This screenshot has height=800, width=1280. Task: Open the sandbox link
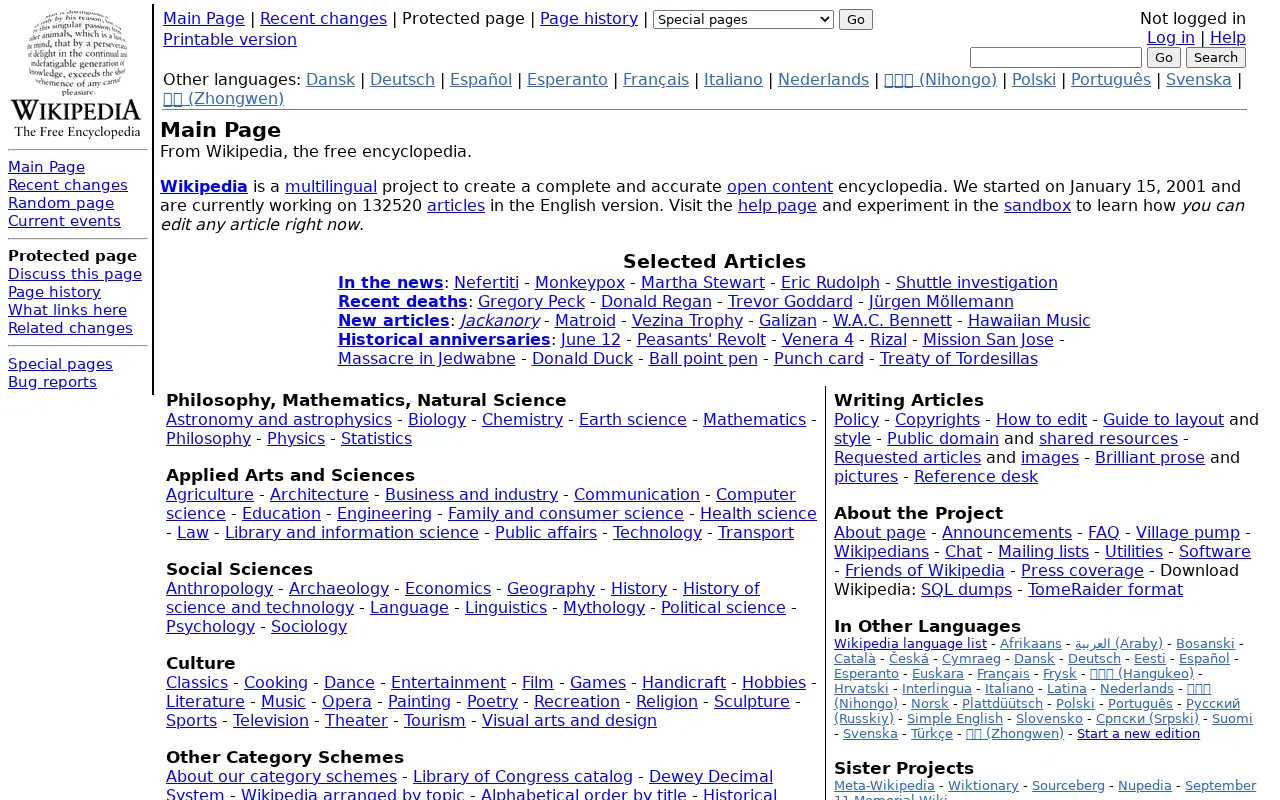coord(1037,205)
